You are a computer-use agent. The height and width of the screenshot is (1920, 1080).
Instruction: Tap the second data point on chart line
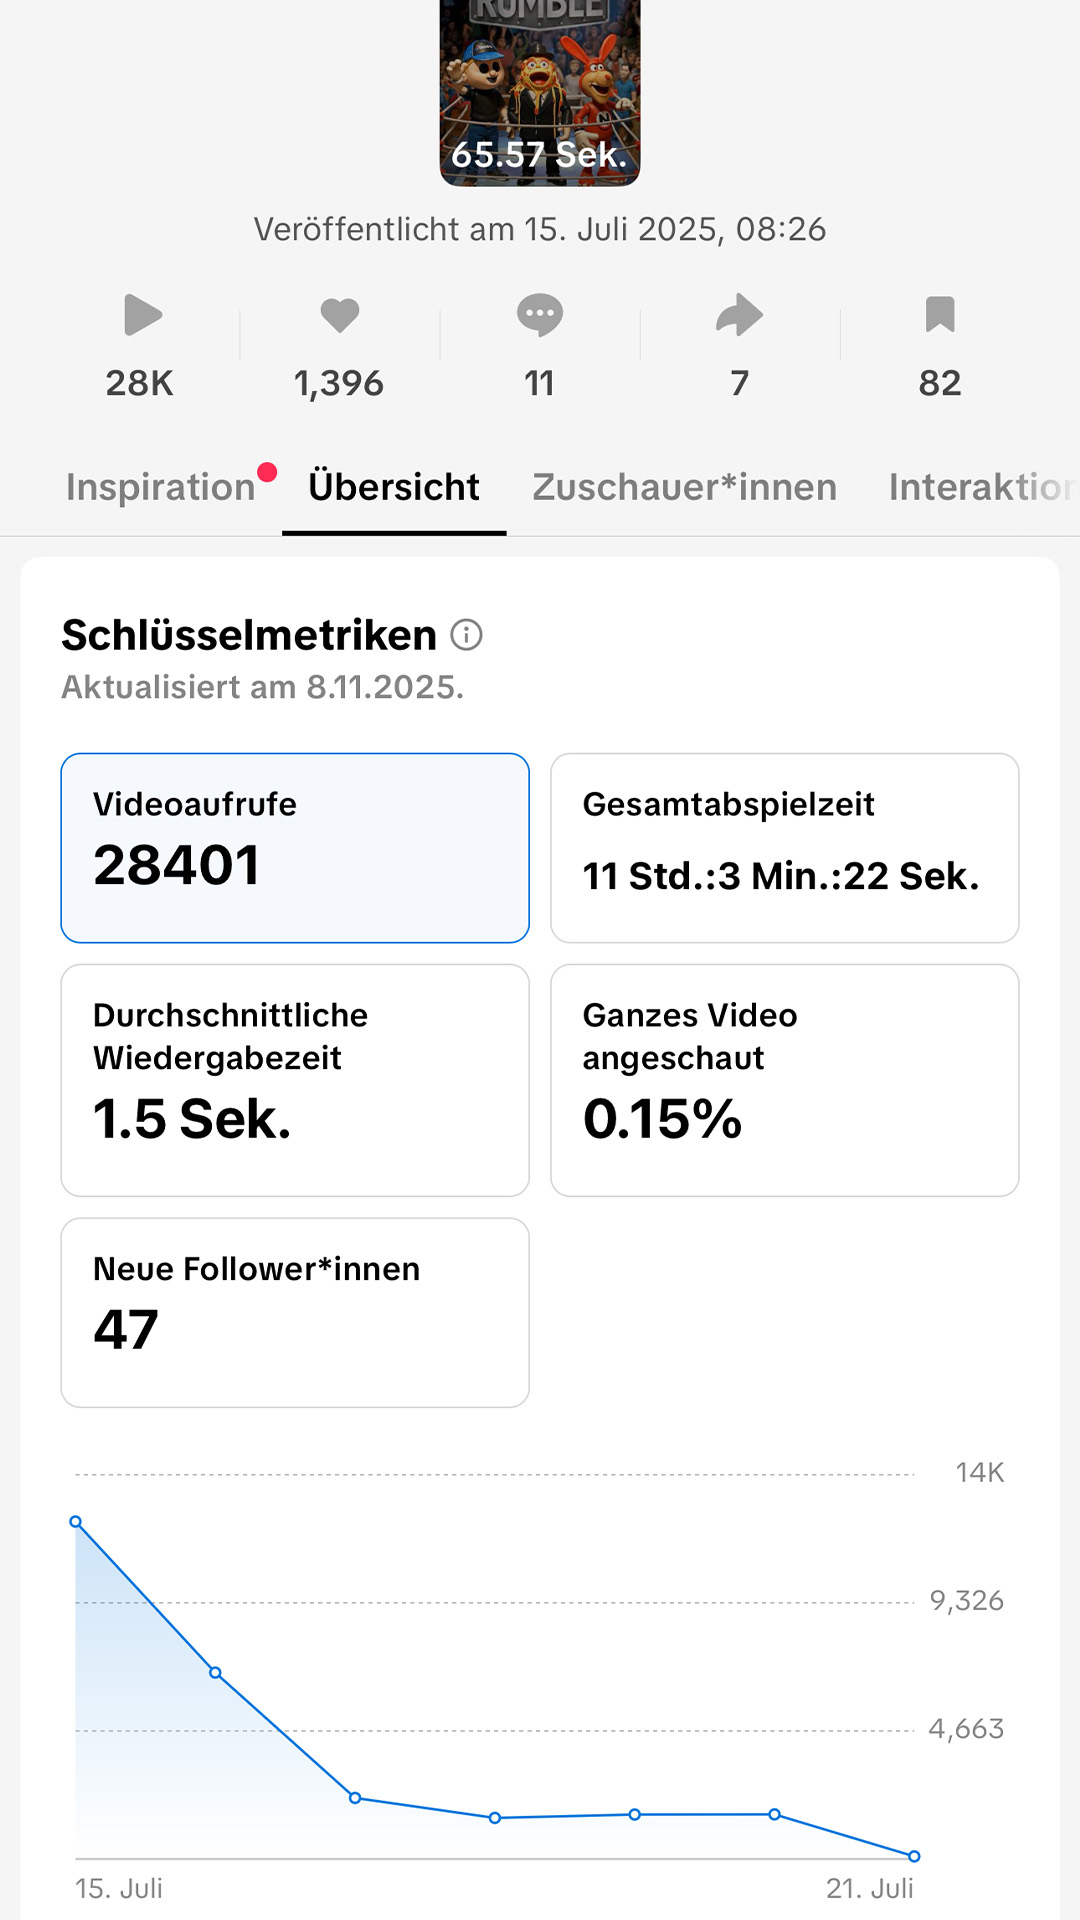point(215,1673)
